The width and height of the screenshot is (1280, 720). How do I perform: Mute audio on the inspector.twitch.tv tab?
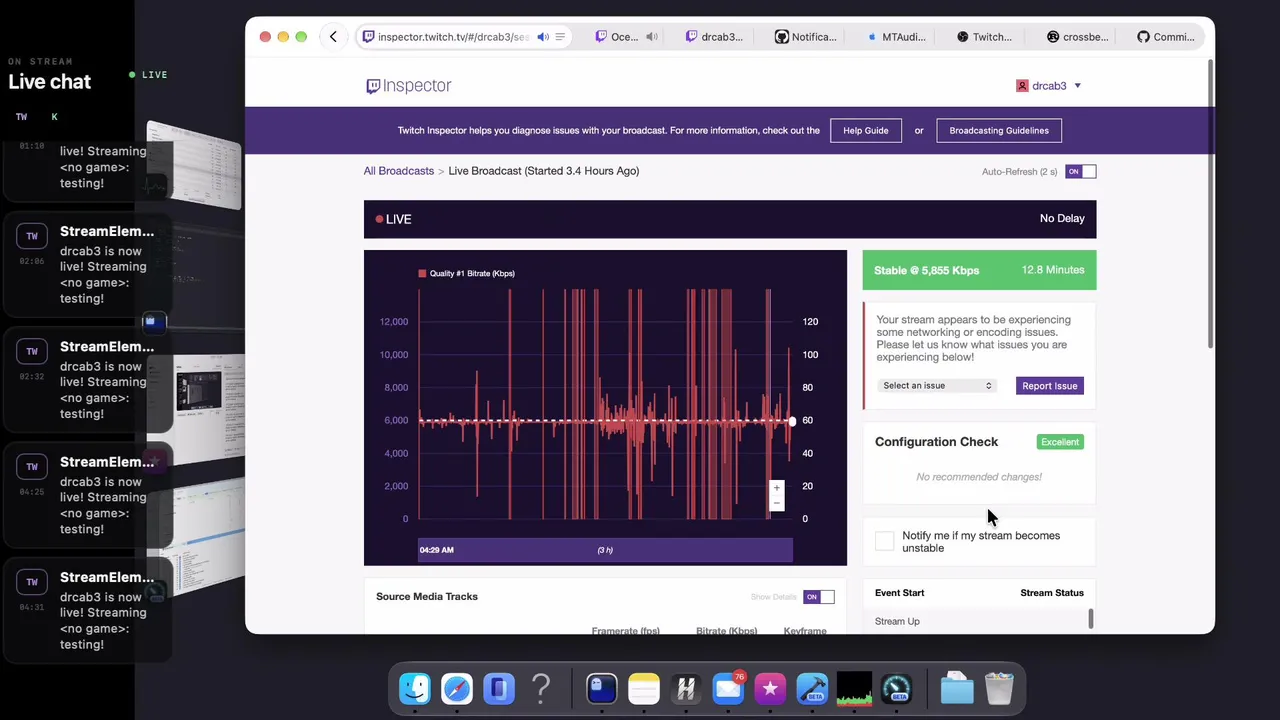[543, 37]
